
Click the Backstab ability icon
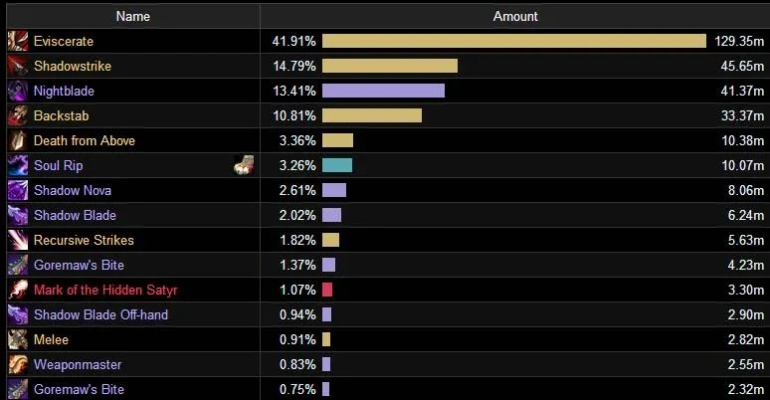click(x=17, y=116)
